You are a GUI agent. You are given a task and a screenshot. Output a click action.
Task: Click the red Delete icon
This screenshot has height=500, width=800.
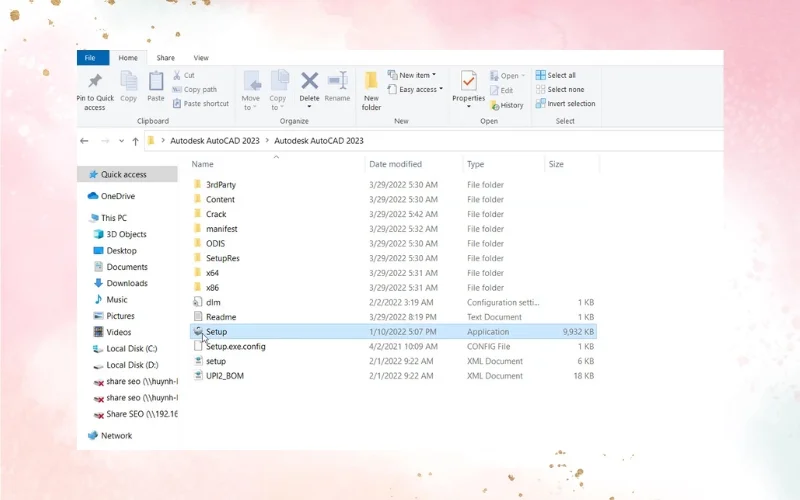309,82
